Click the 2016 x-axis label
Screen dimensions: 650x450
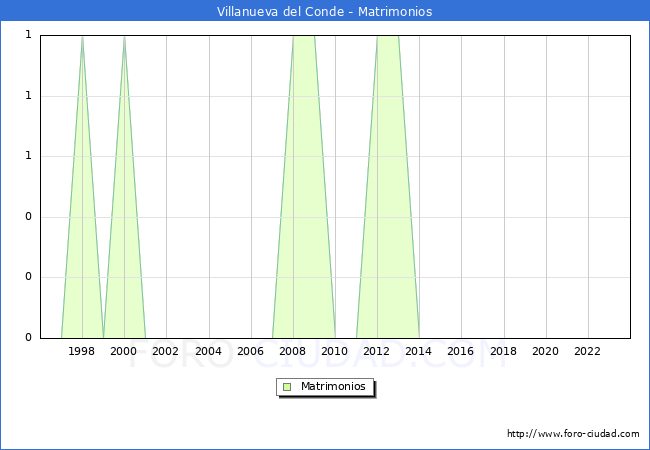pyautogui.click(x=461, y=351)
